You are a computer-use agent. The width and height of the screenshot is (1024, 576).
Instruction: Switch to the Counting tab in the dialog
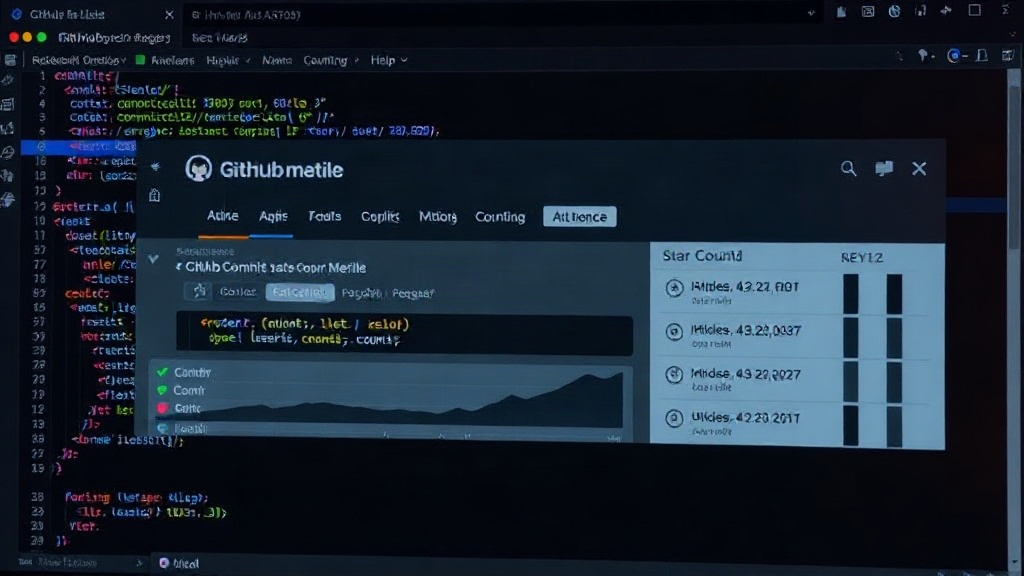[x=500, y=216]
